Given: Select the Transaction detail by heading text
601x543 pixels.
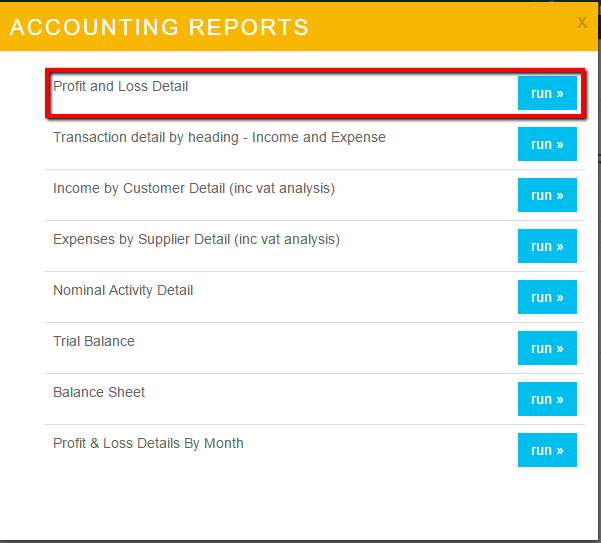Looking at the screenshot, I should (218, 138).
